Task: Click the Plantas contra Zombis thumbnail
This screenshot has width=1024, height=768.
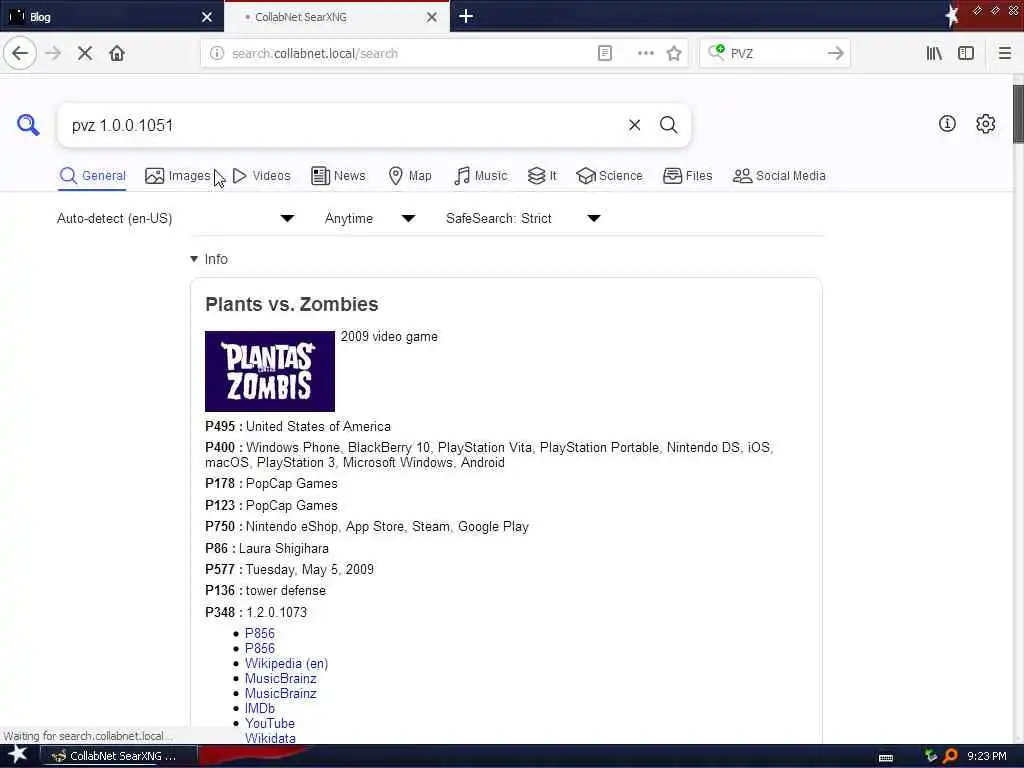Action: pos(270,372)
